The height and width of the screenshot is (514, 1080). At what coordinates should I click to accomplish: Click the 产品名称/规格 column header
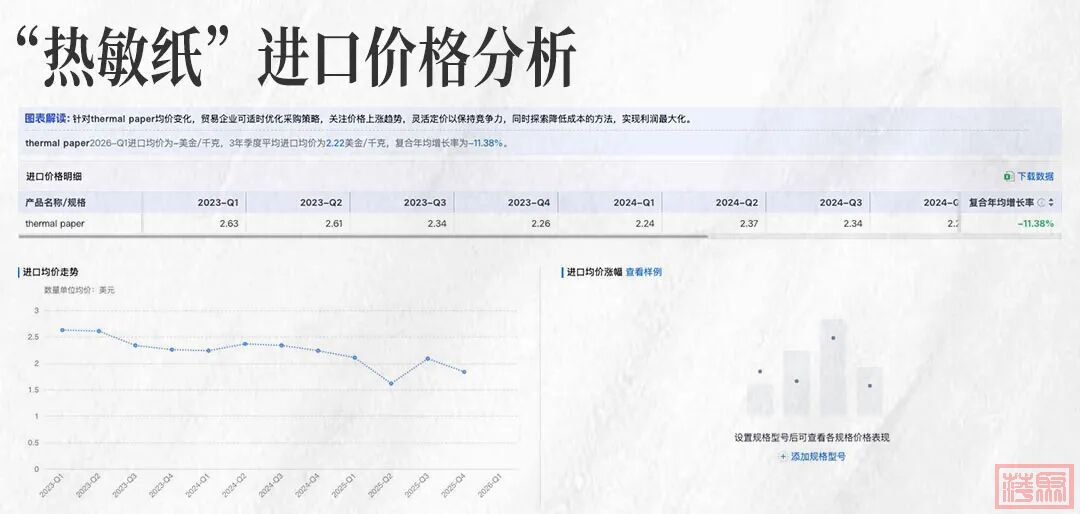[x=56, y=202]
